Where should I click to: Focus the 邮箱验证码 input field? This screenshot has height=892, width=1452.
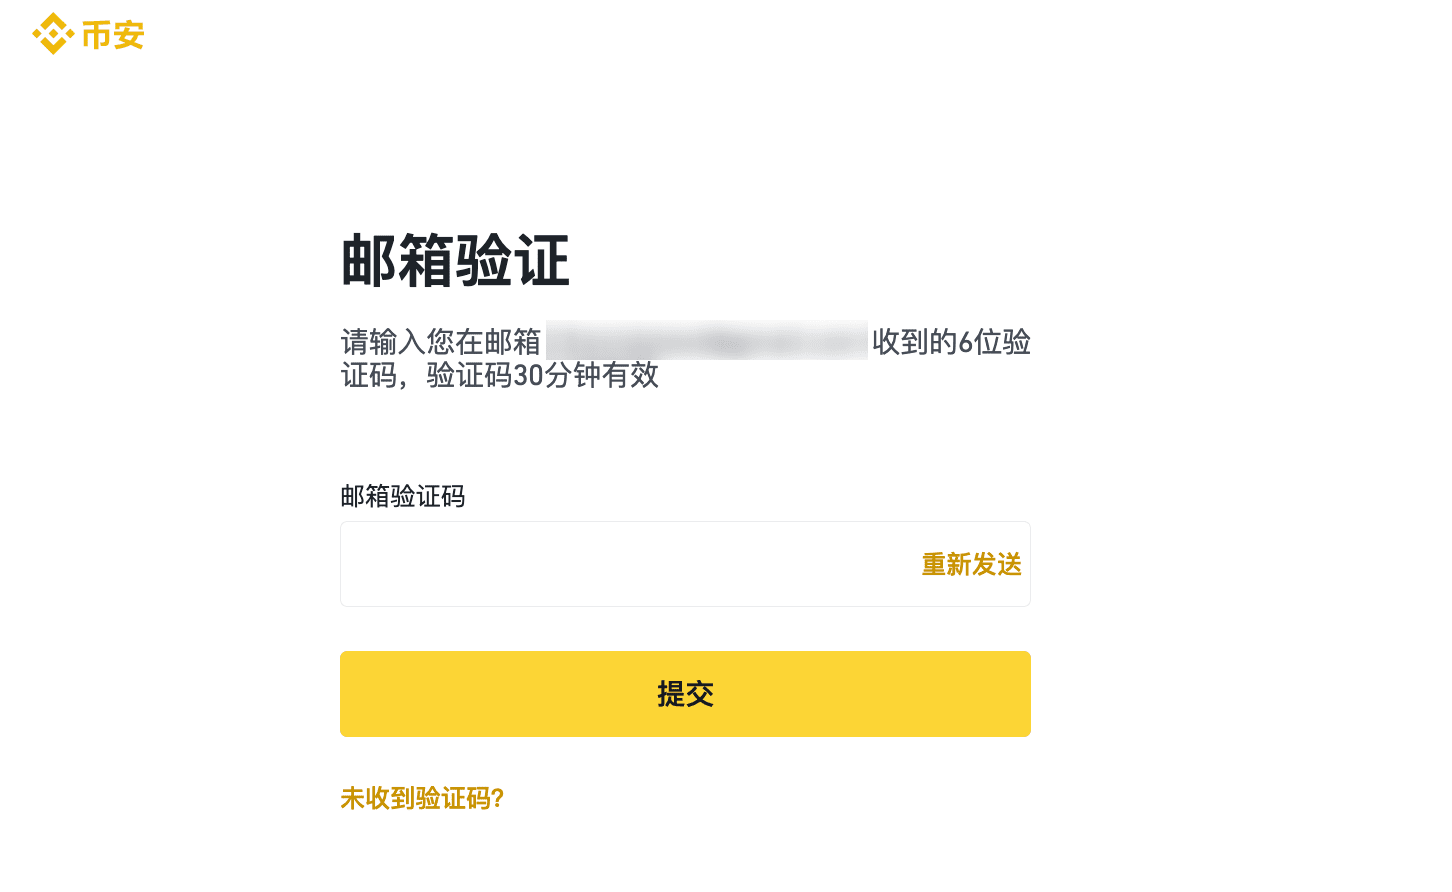point(685,564)
